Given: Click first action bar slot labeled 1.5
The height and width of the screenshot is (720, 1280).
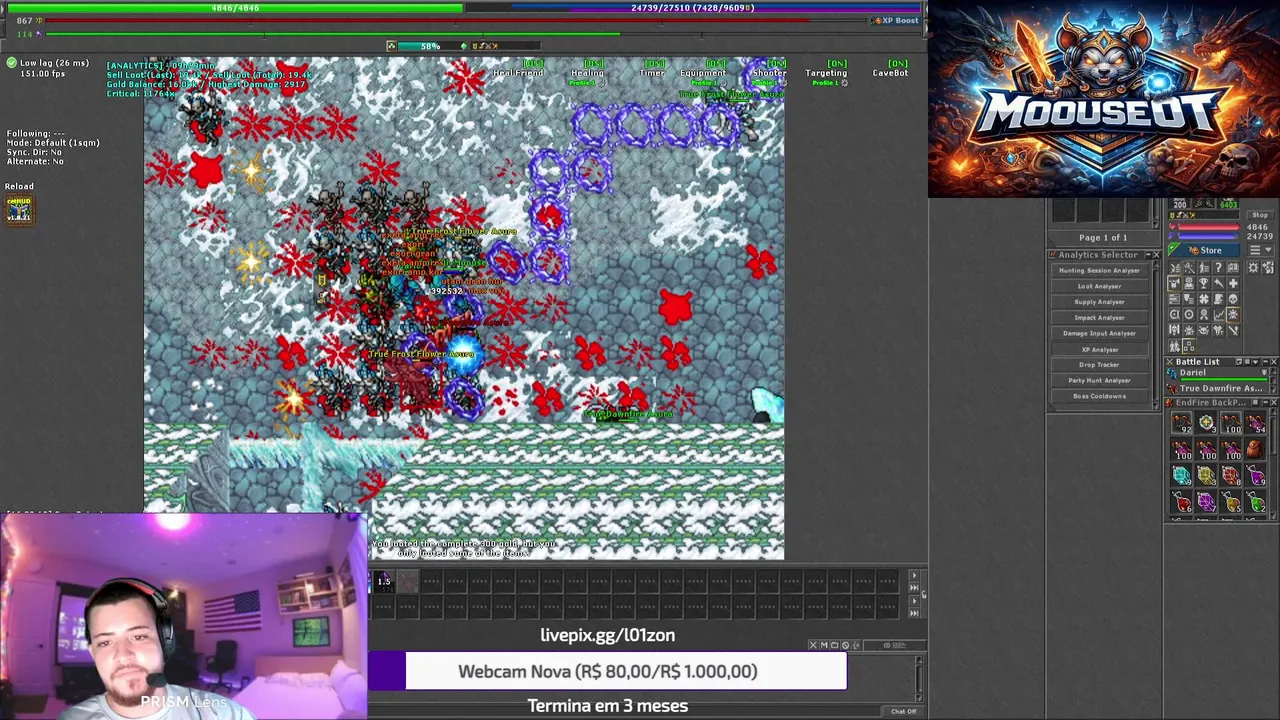Looking at the screenshot, I should (x=384, y=581).
